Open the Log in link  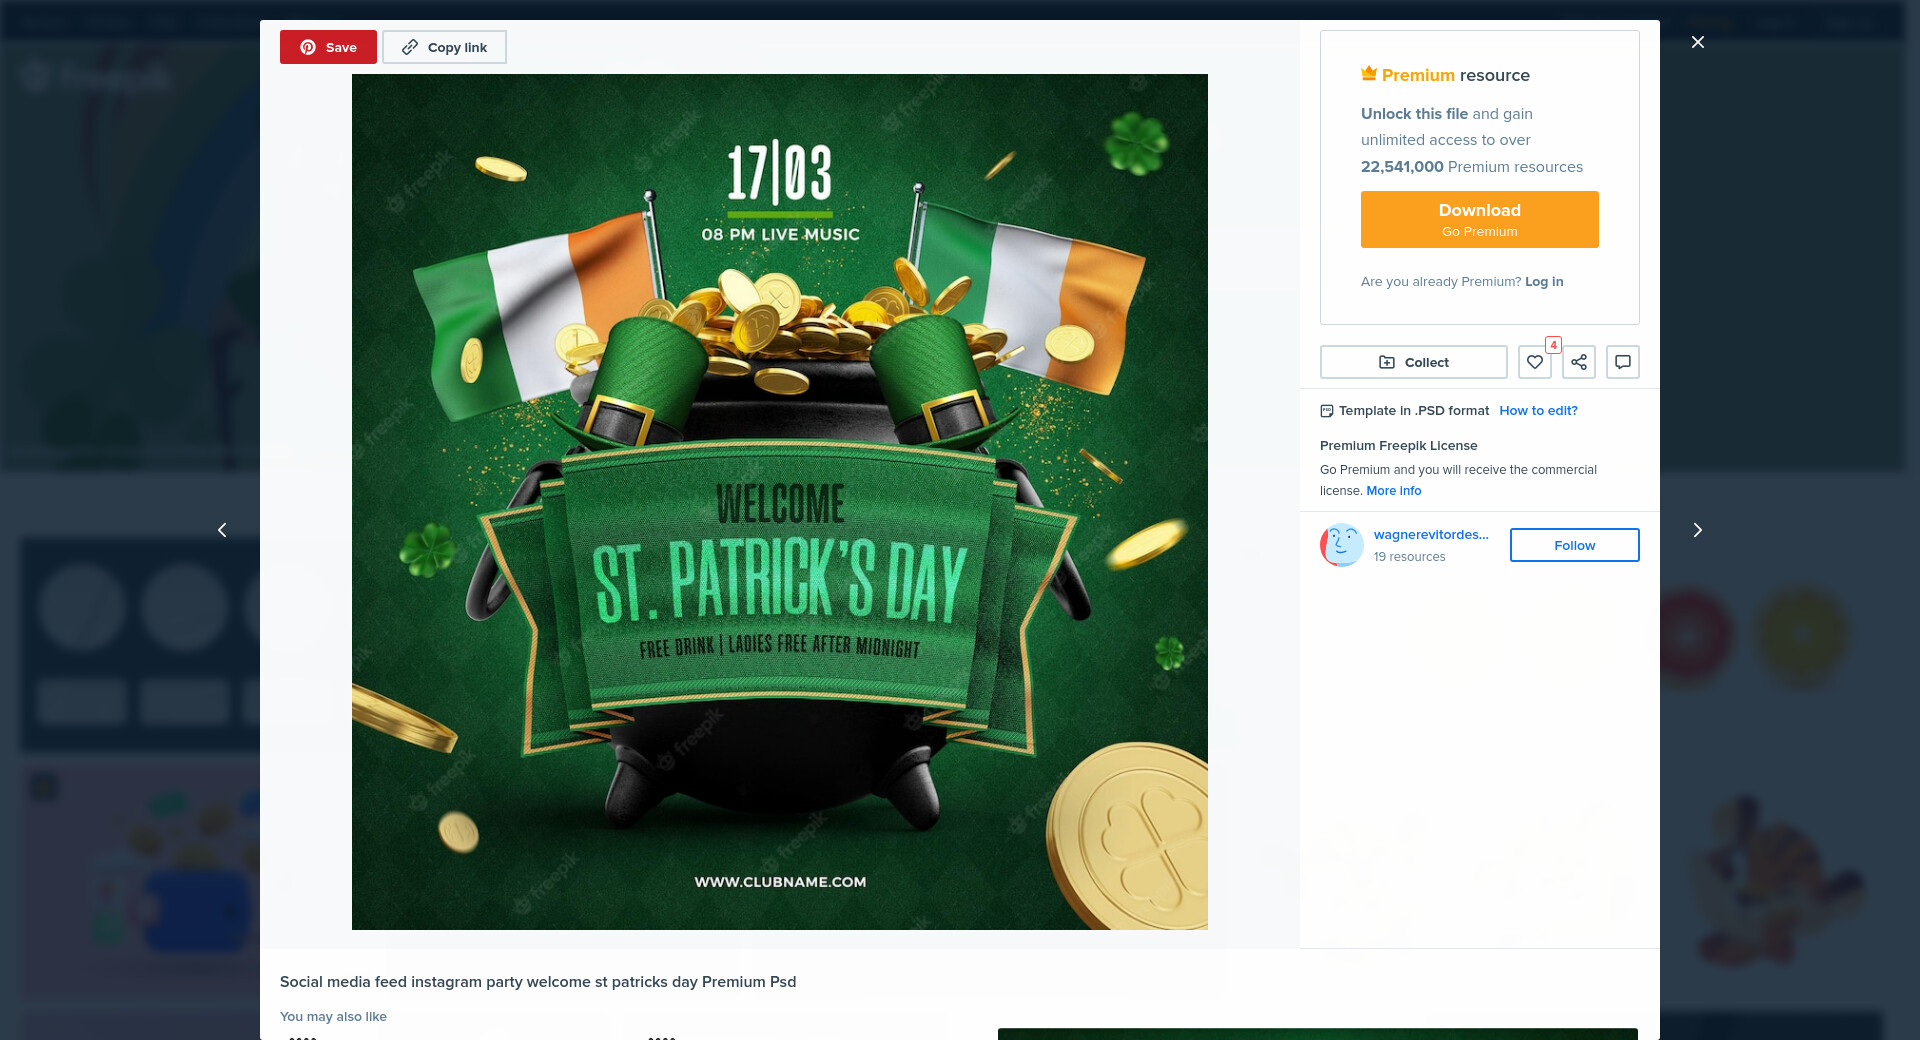pos(1544,282)
